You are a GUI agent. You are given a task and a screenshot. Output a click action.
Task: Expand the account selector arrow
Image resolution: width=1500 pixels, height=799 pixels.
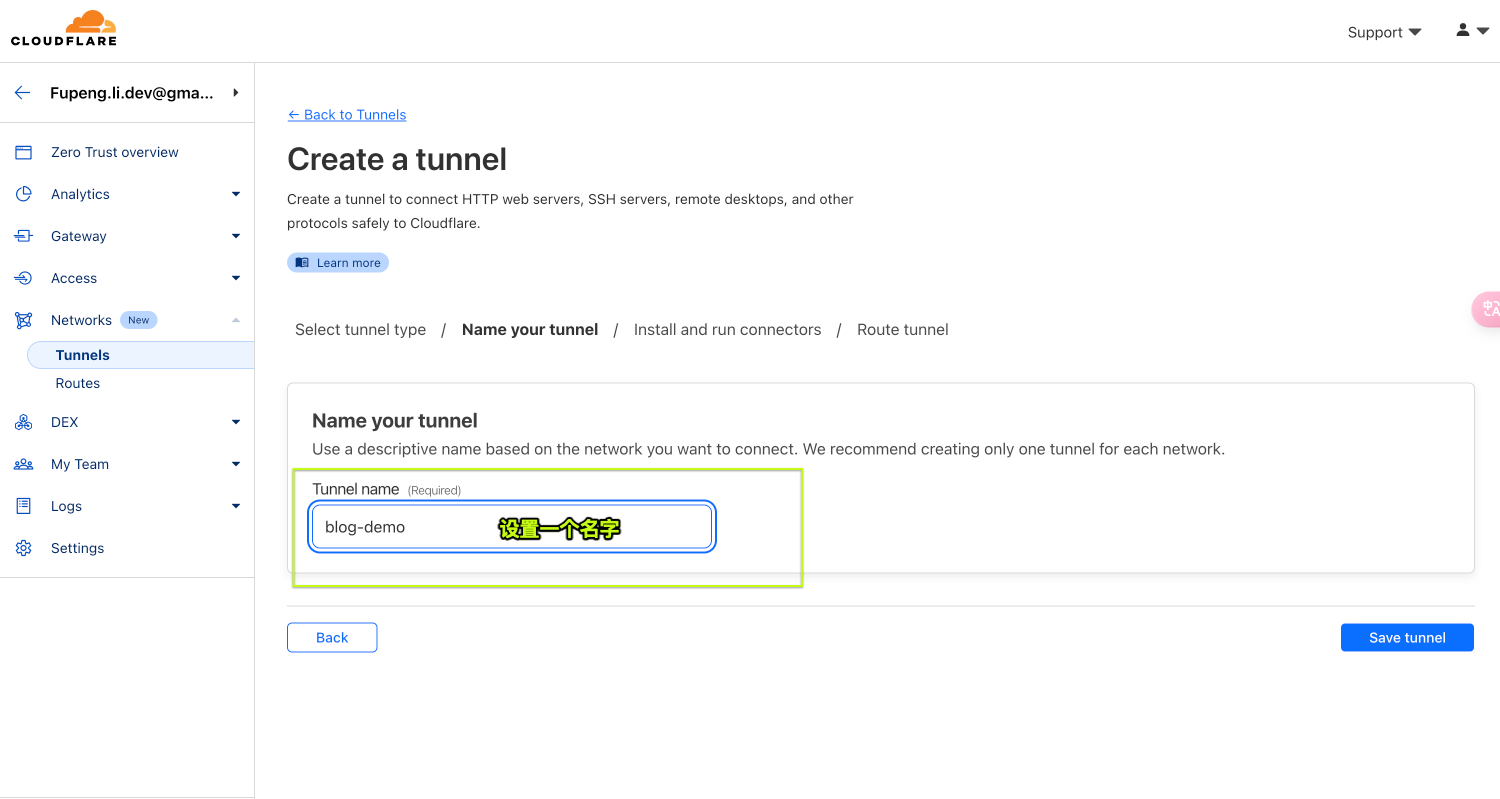pyautogui.click(x=236, y=93)
